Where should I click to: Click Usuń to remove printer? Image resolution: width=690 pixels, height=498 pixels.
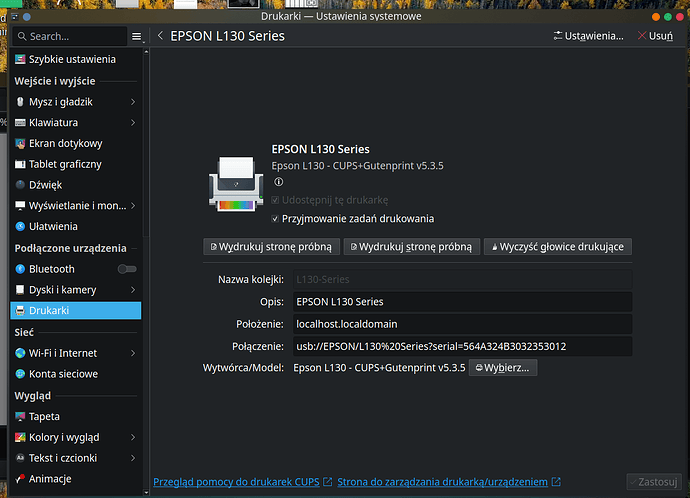coord(656,36)
